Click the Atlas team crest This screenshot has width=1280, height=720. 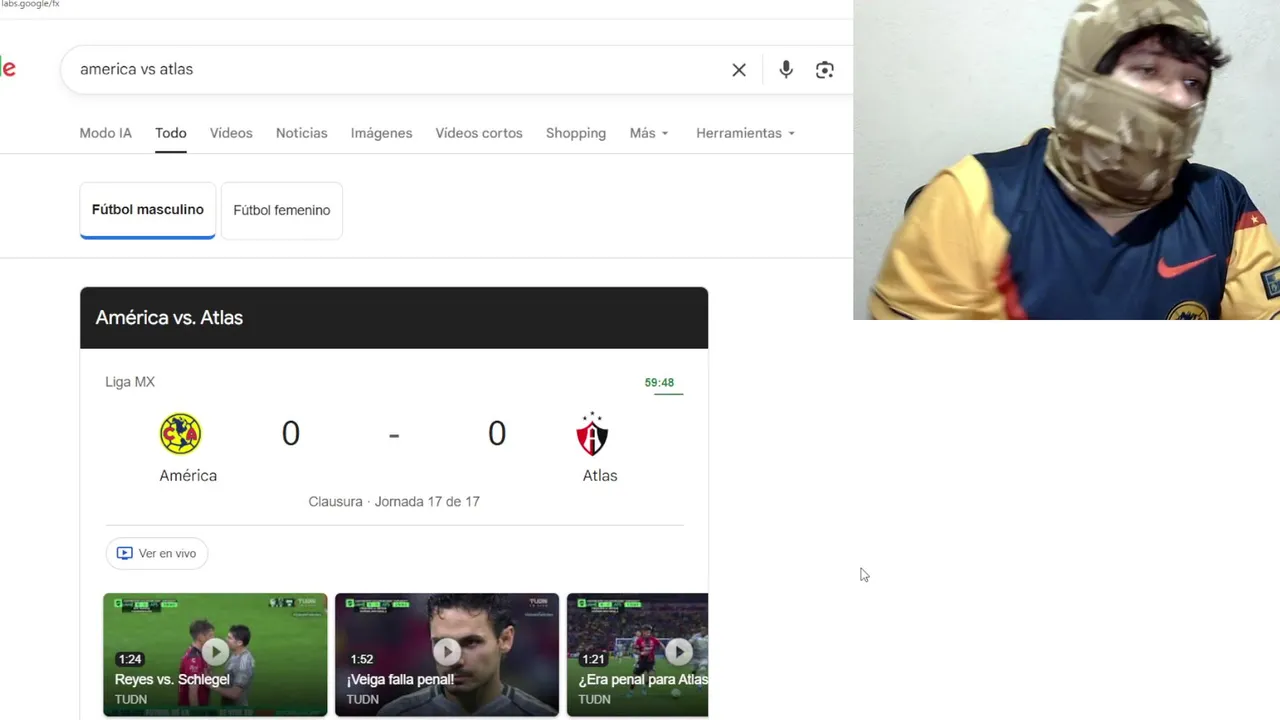point(592,434)
